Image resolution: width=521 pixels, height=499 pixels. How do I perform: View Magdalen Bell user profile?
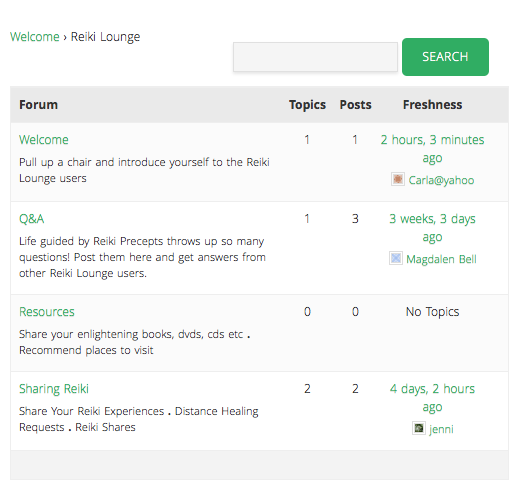pyautogui.click(x=441, y=259)
